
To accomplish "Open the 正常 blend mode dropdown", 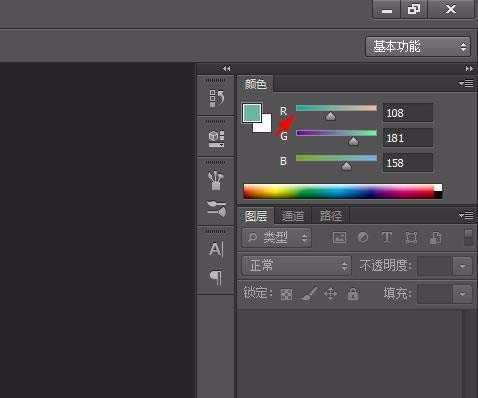I will [x=296, y=266].
